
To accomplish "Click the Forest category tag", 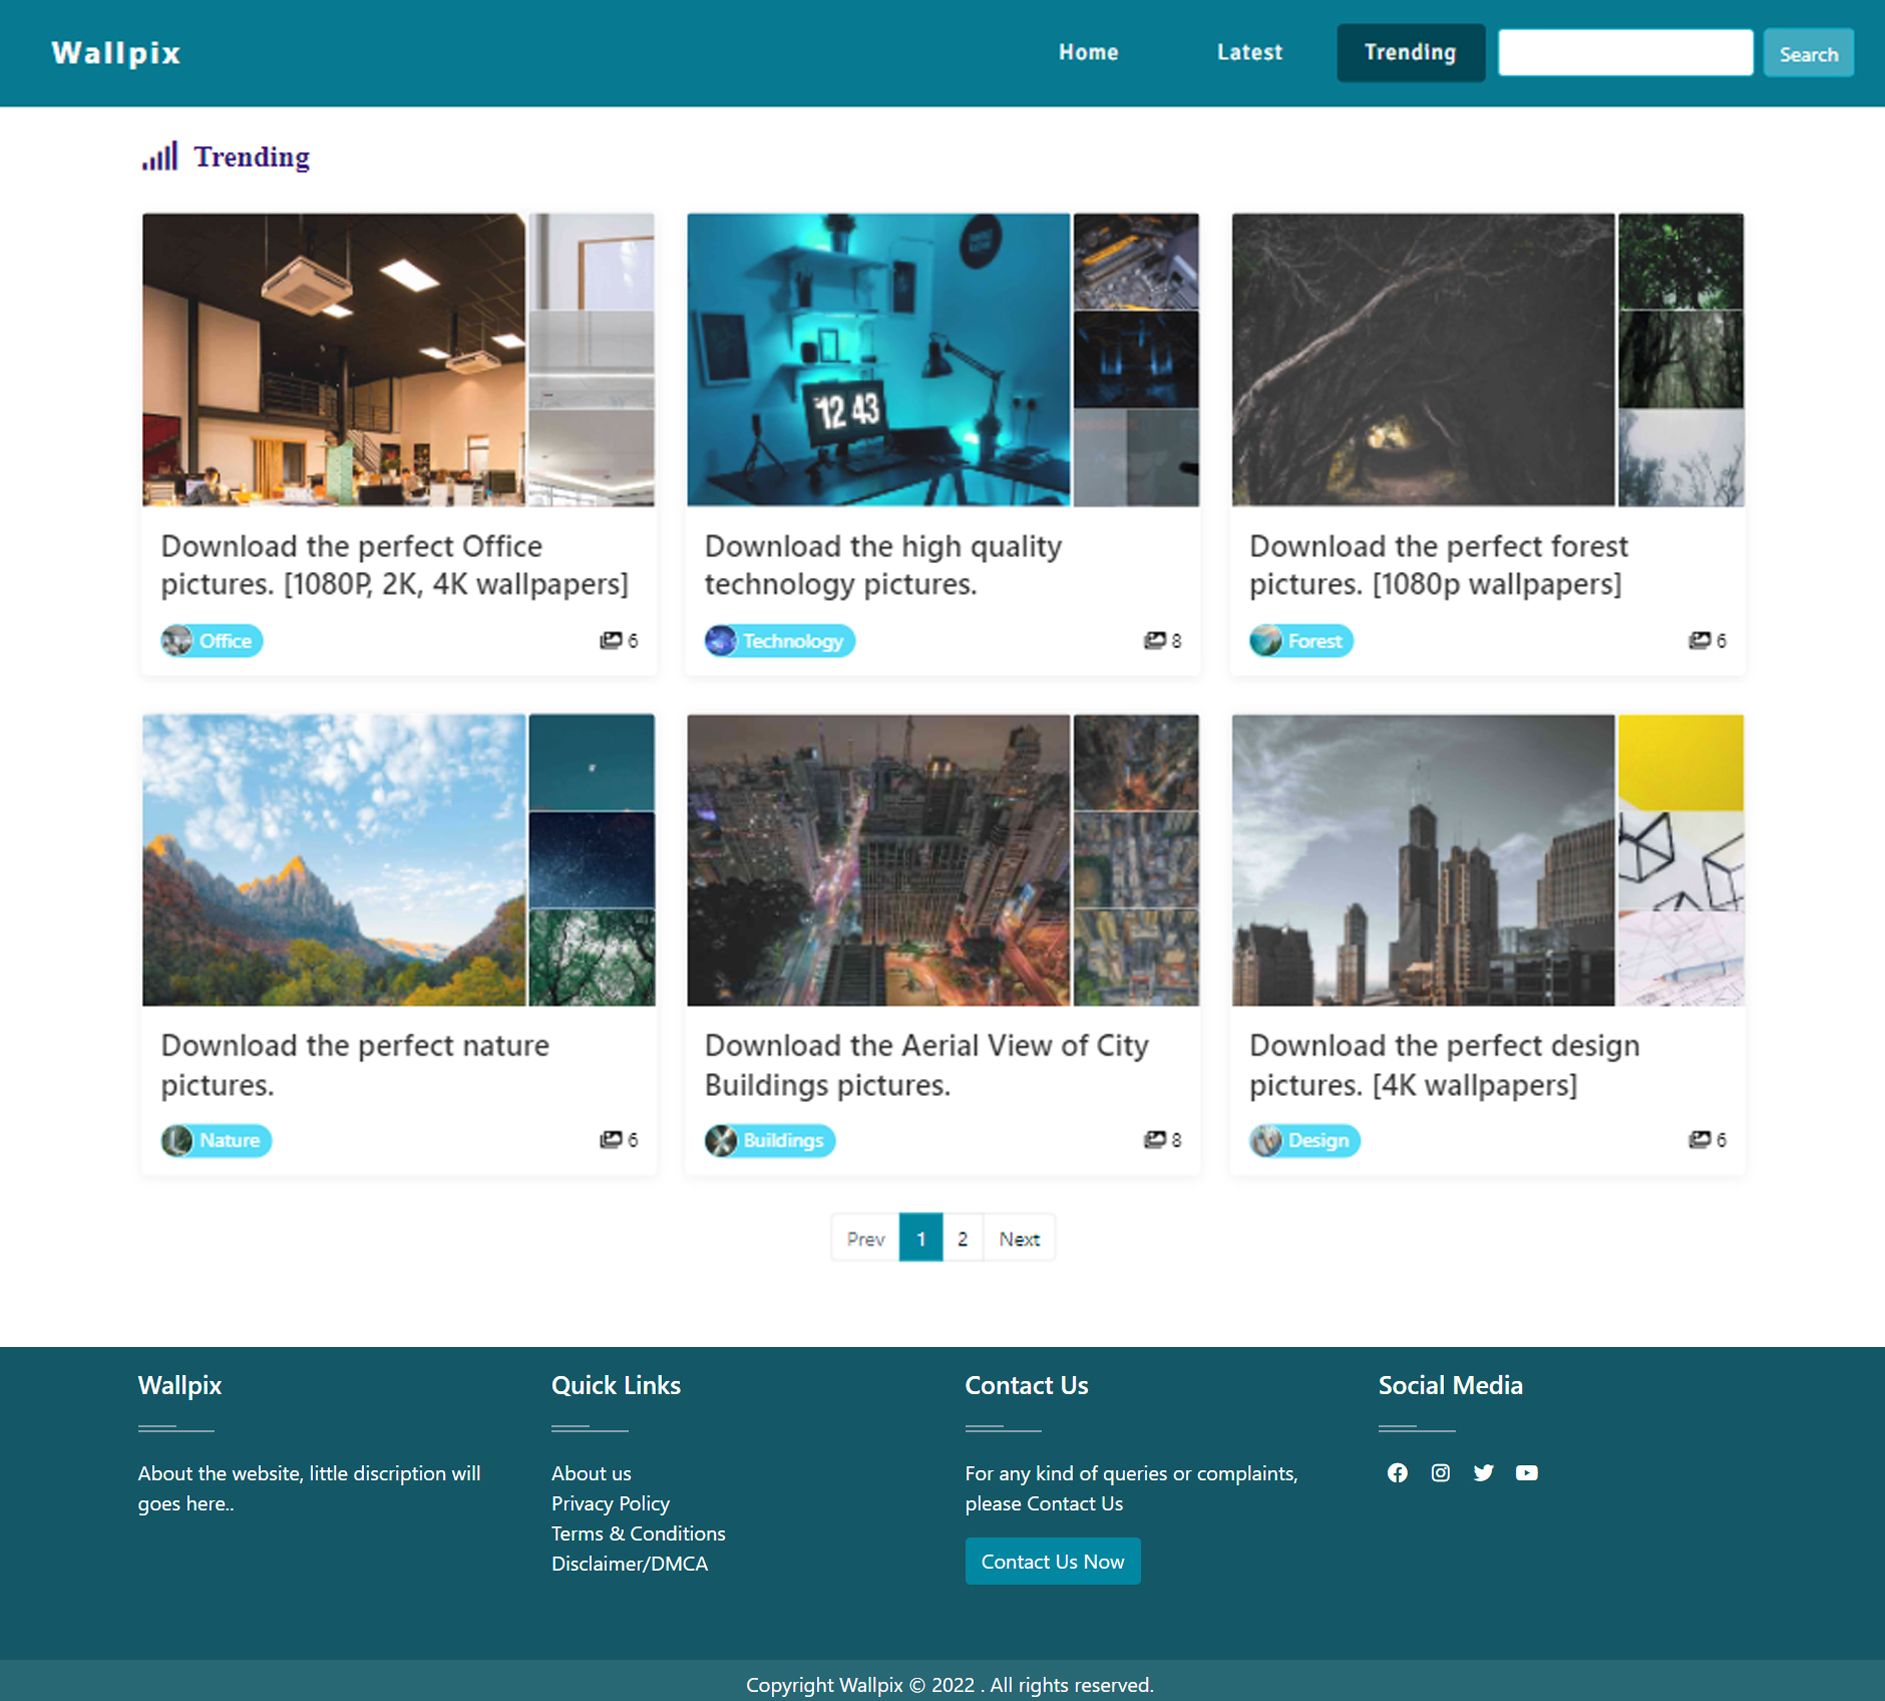I will (x=1301, y=640).
